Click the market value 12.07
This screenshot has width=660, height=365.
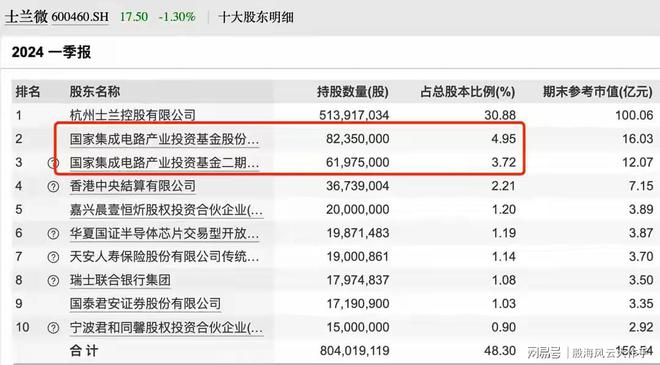click(638, 163)
